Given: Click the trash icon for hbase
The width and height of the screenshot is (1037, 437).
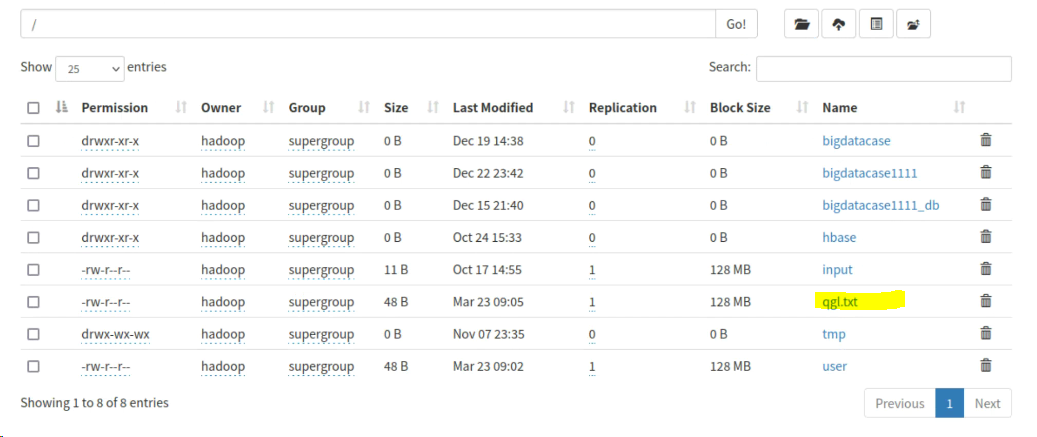Looking at the screenshot, I should pos(986,237).
